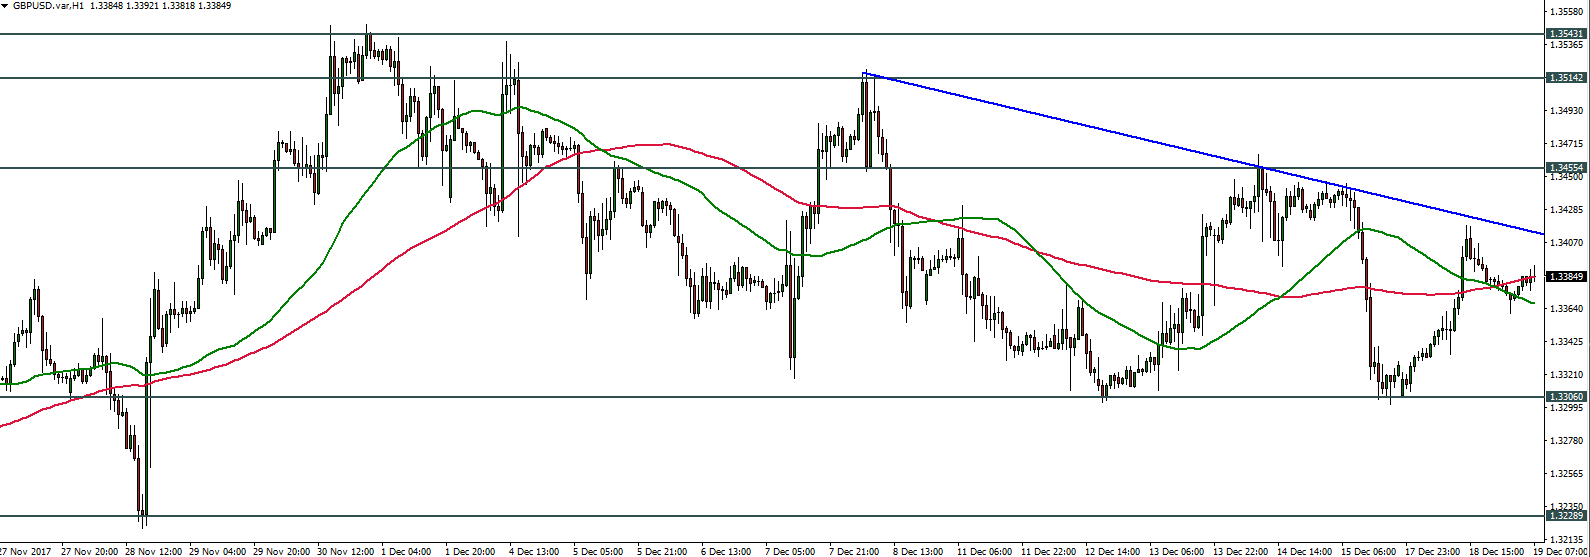Click the 5 Dec 05:00 time label
1590x557 pixels.
click(x=599, y=550)
